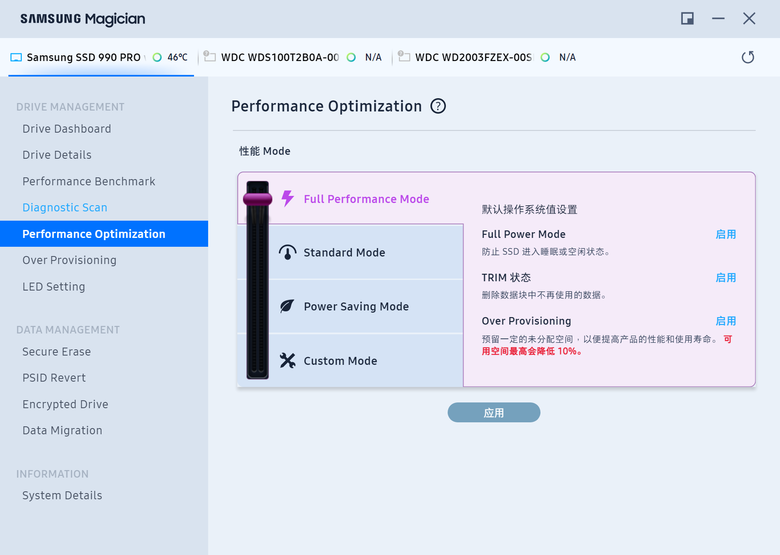Viewport: 780px width, 555px height.
Task: Choose Power Saving Mode
Action: [356, 306]
